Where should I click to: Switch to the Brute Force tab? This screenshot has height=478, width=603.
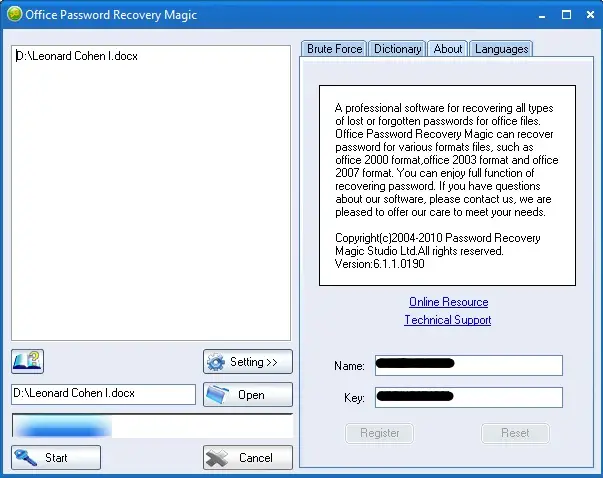tap(334, 49)
